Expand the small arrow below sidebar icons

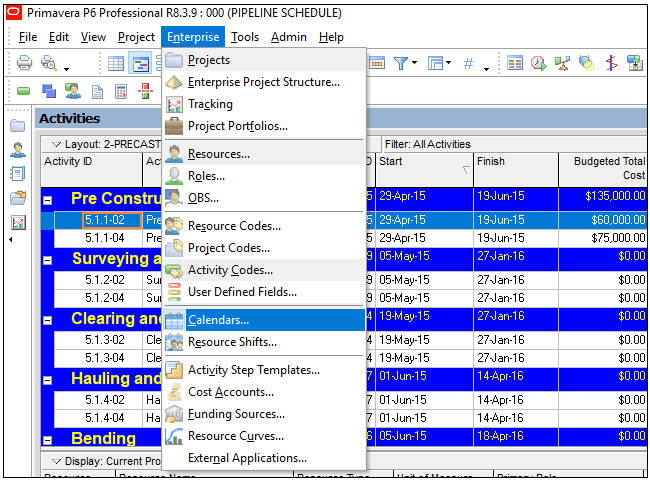point(11,239)
